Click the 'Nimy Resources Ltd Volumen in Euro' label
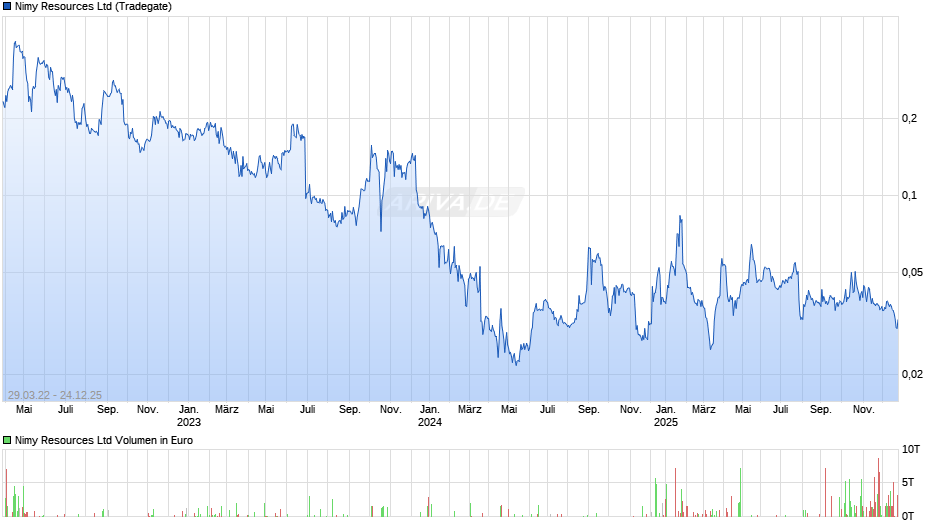This screenshot has height=526, width=940. (104, 440)
